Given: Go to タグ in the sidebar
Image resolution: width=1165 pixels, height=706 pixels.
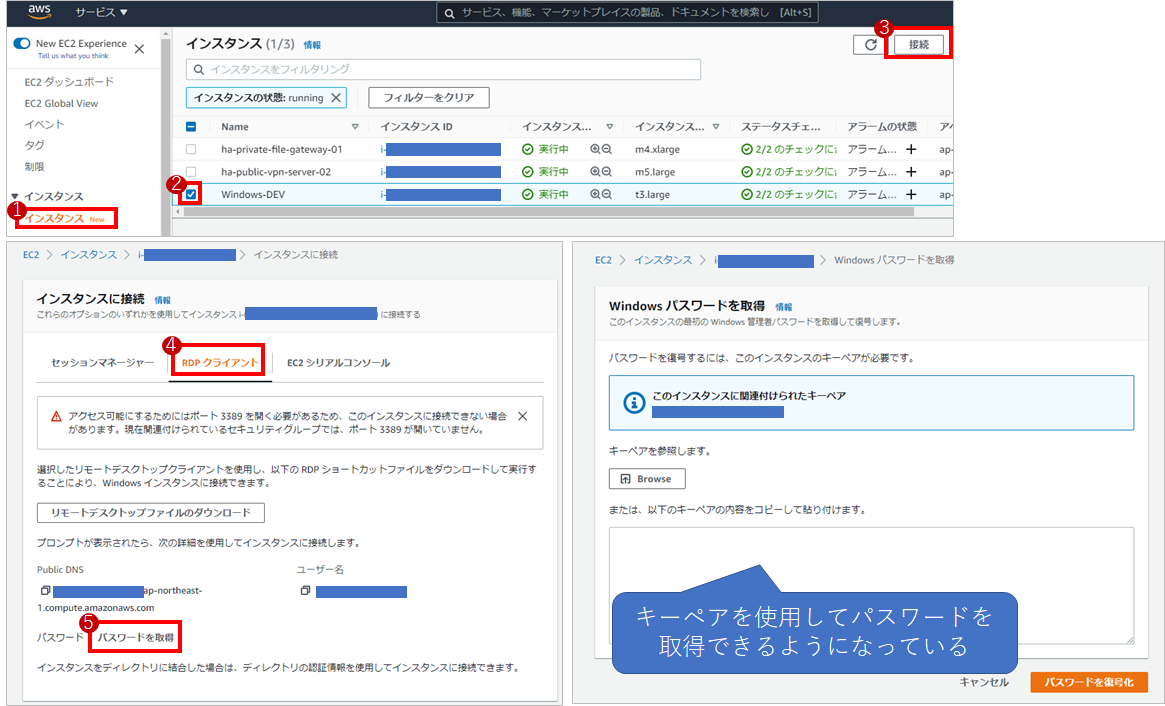Looking at the screenshot, I should [x=34, y=145].
